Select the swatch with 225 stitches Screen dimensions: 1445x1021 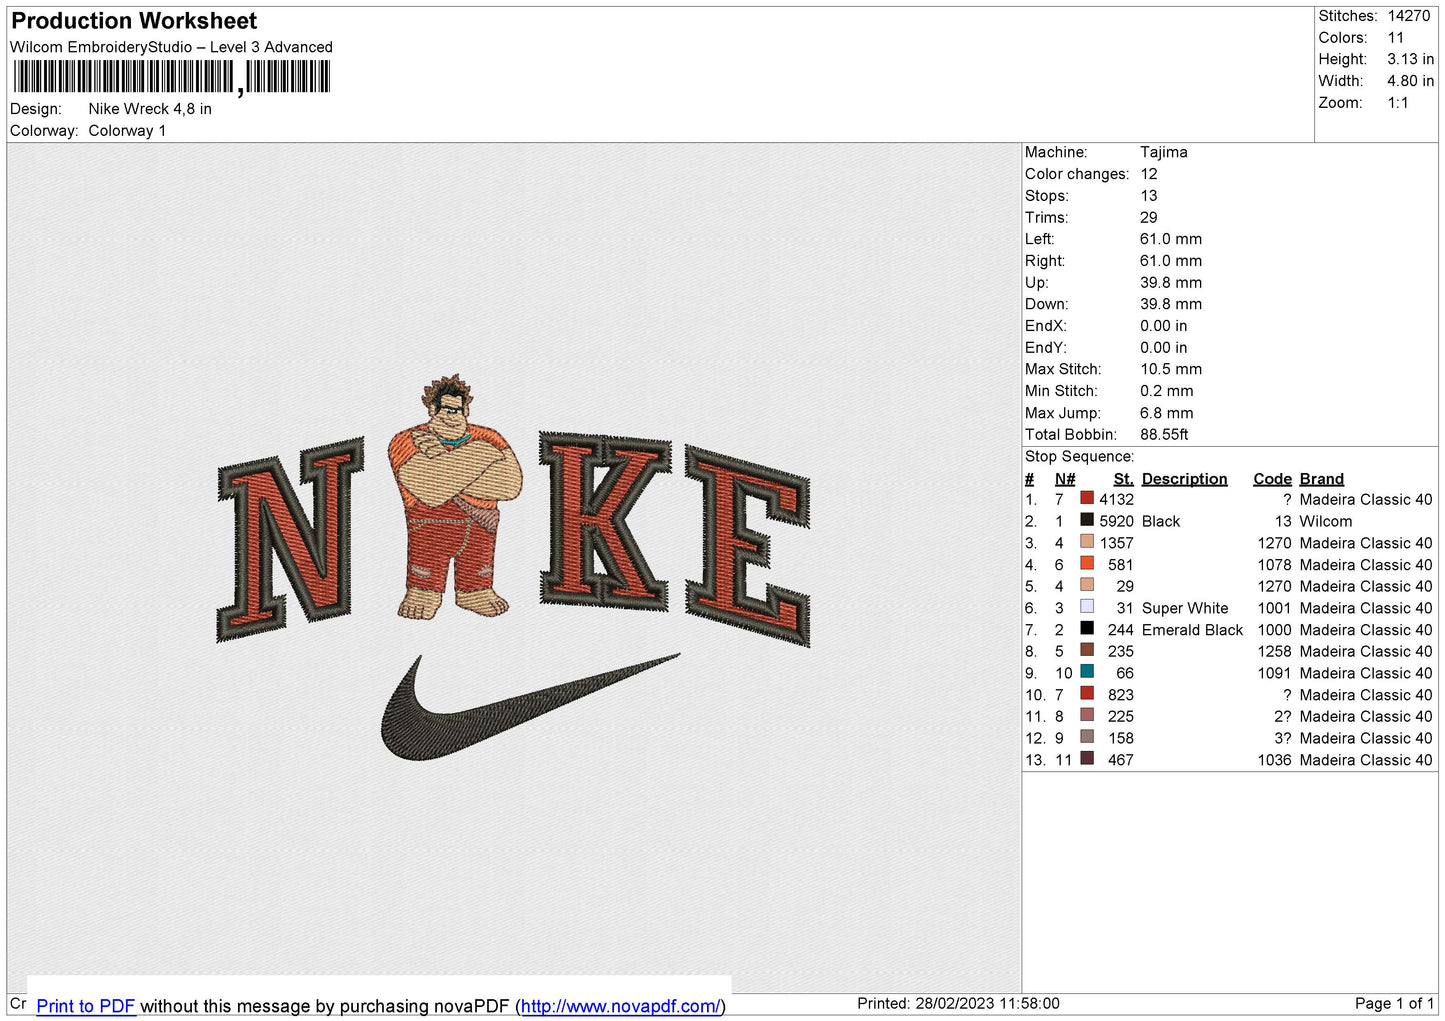point(1087,715)
